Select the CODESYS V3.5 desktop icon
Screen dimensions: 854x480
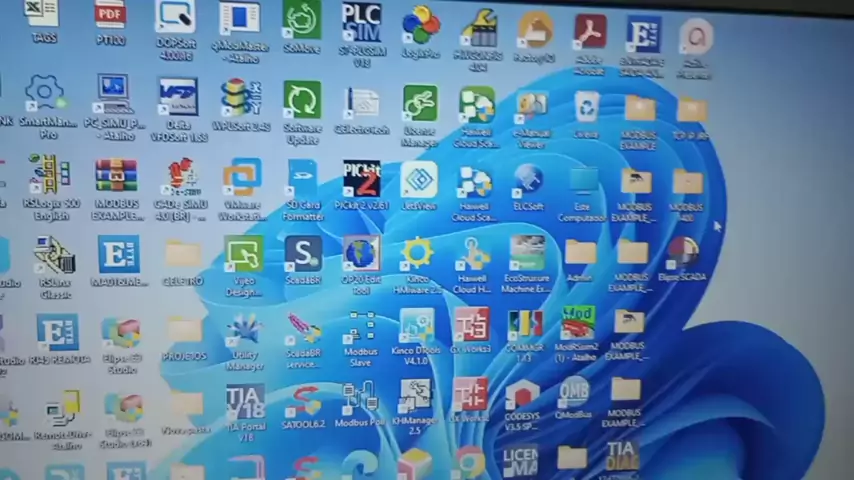pyautogui.click(x=521, y=398)
